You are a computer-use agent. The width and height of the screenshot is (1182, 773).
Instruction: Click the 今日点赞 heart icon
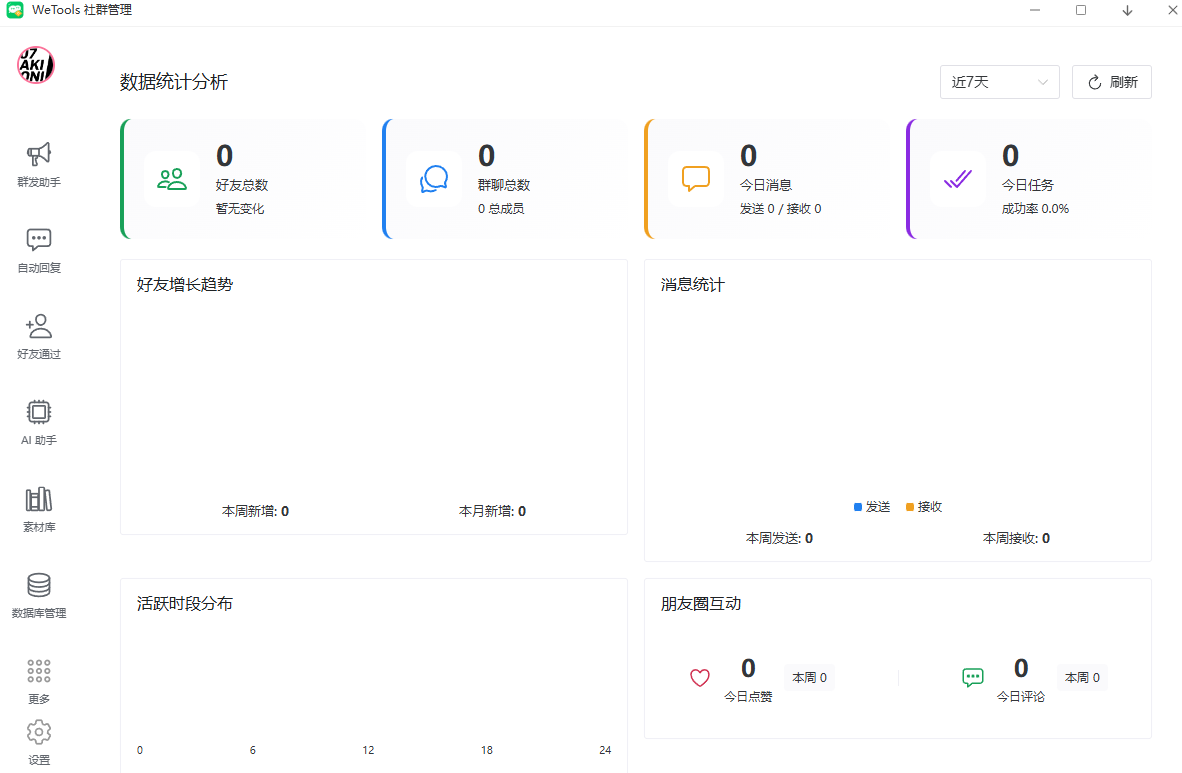coord(700,678)
